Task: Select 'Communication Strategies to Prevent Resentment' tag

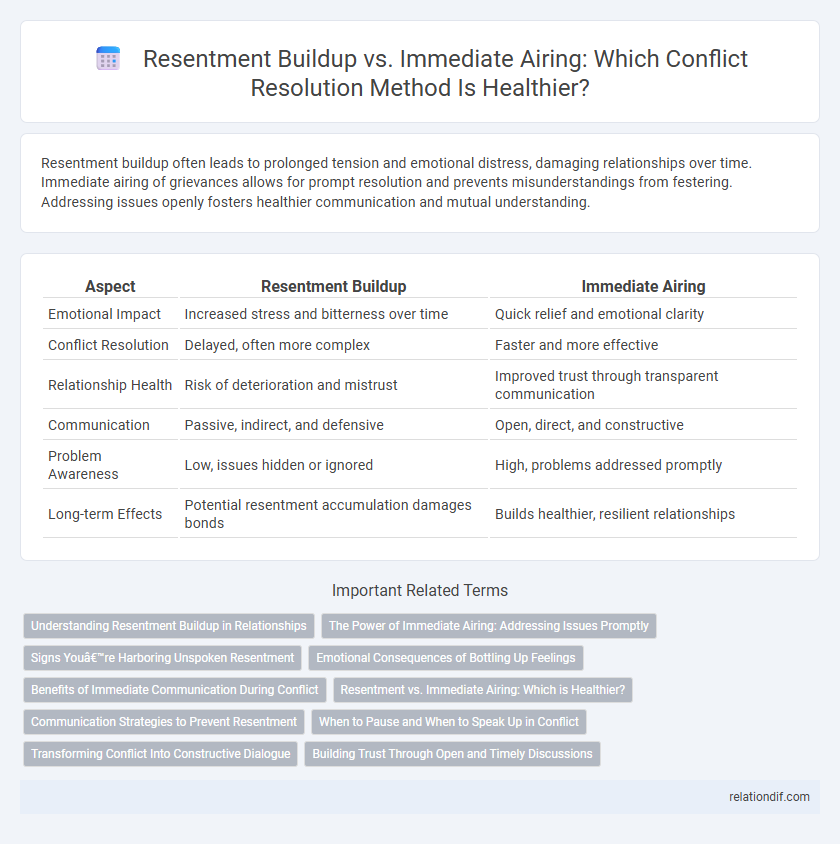Action: click(164, 722)
